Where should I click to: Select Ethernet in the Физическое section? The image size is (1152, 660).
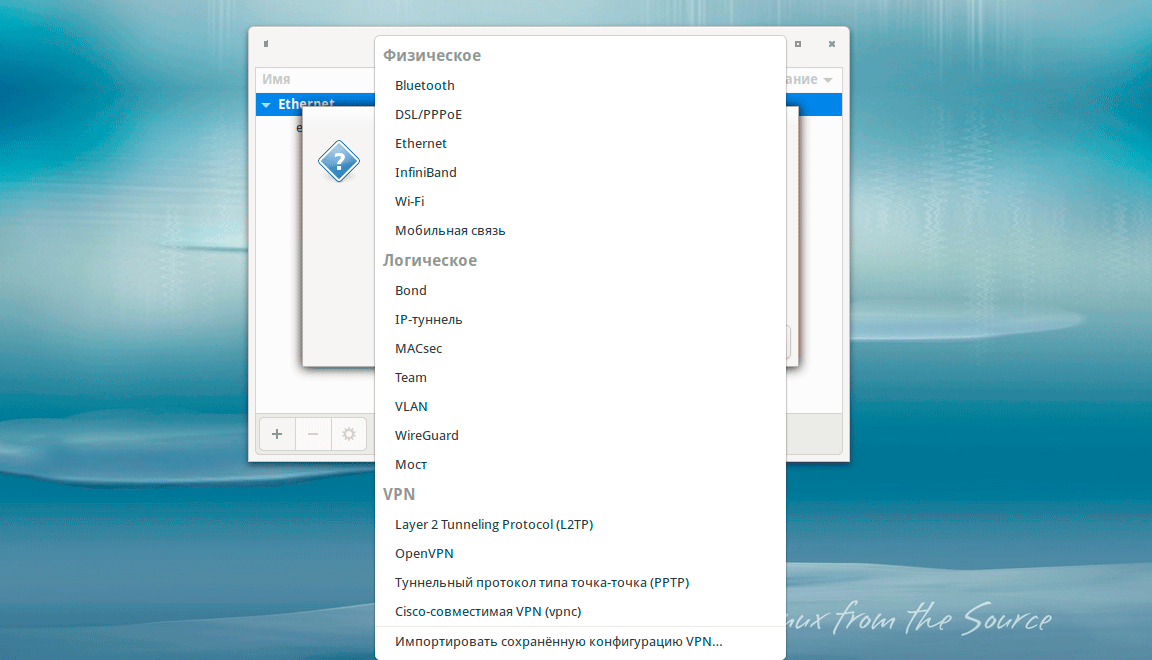click(x=580, y=143)
